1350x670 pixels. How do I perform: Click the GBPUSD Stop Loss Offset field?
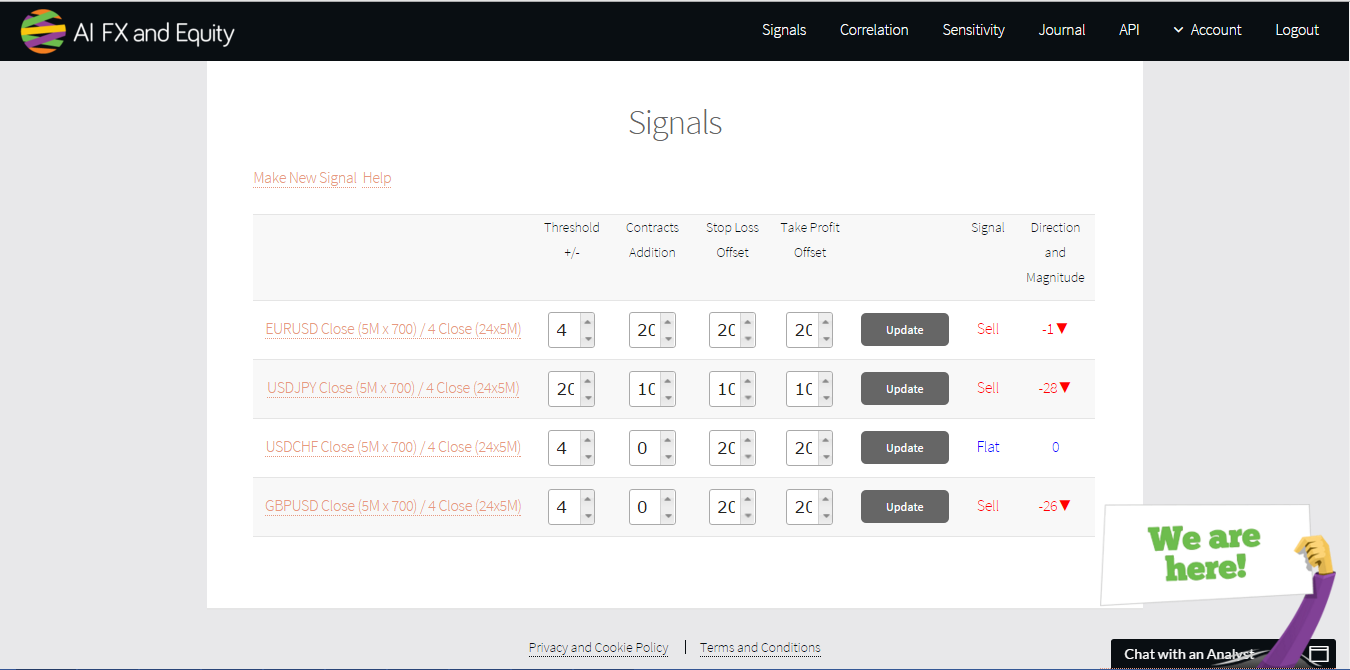click(x=725, y=507)
